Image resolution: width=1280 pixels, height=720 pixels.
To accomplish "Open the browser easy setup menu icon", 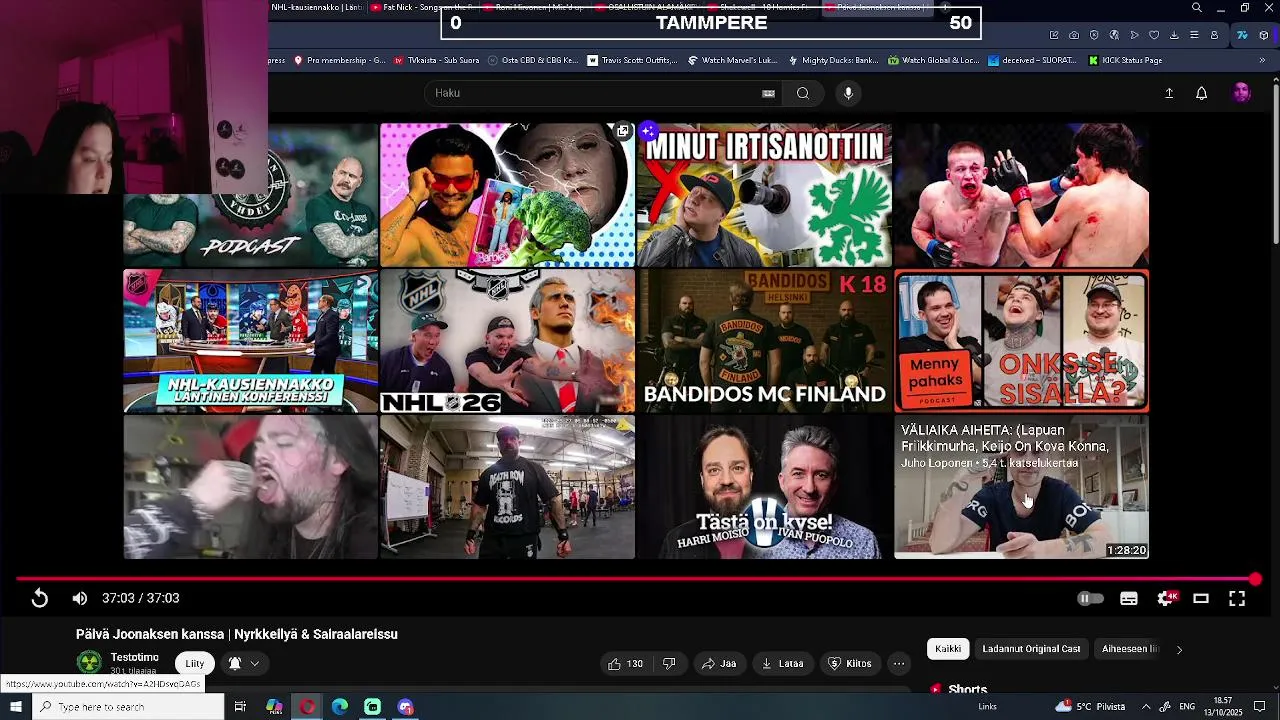I will pyautogui.click(x=1194, y=35).
